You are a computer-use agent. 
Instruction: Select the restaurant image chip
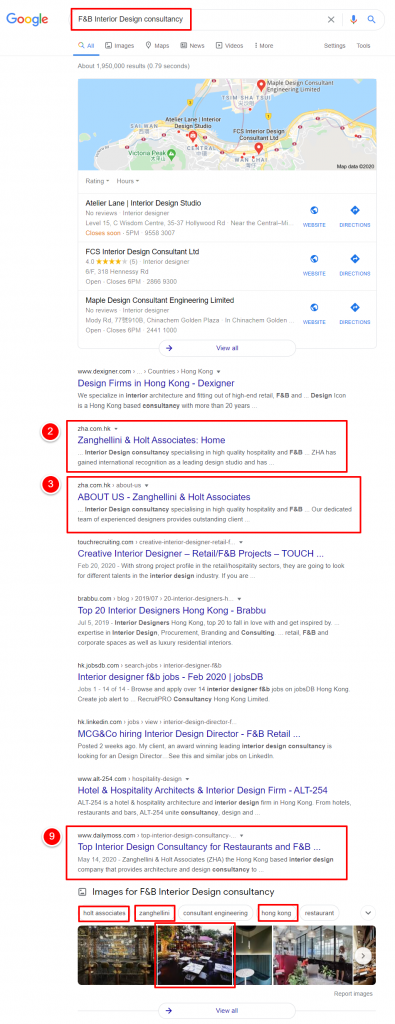[x=319, y=912]
